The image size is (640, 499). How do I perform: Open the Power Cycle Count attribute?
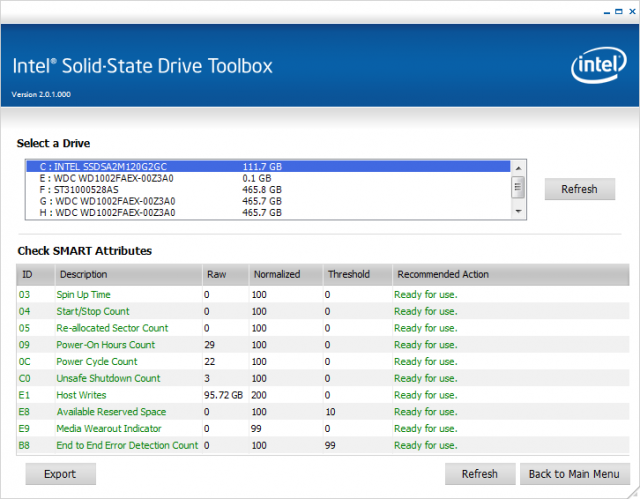click(97, 361)
